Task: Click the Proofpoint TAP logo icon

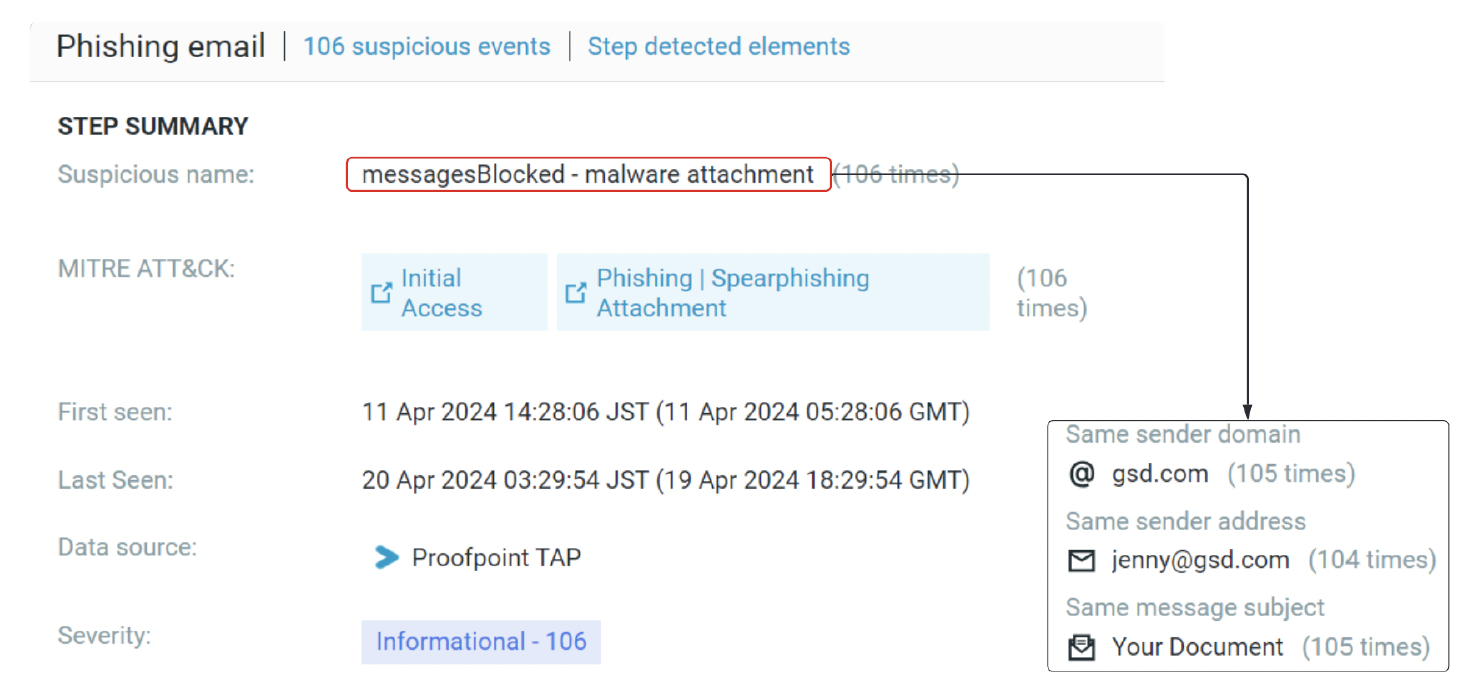Action: [386, 558]
